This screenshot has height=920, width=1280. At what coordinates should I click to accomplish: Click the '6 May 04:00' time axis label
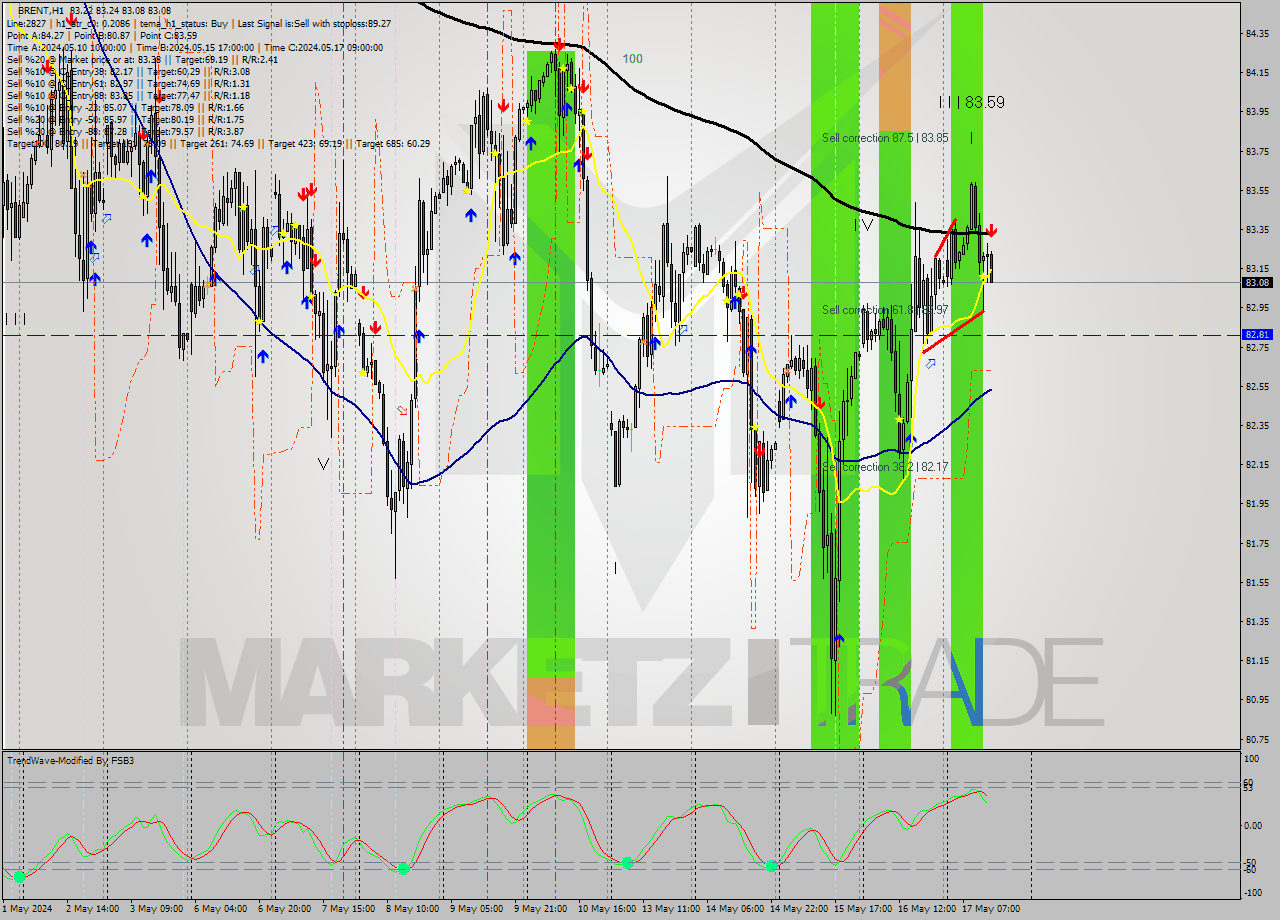[x=220, y=909]
